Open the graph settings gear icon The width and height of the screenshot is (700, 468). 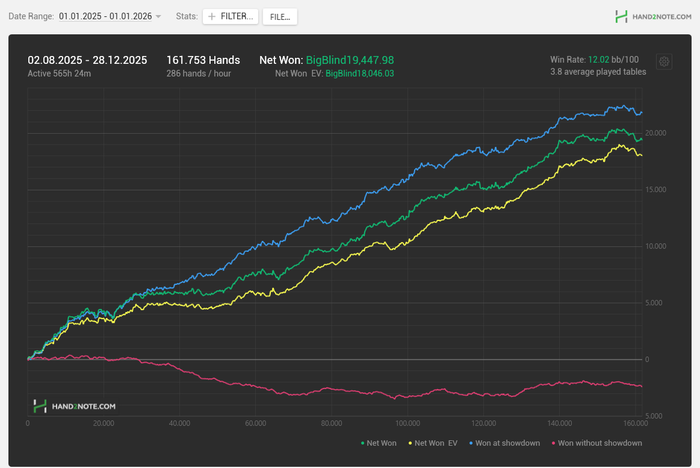664,62
